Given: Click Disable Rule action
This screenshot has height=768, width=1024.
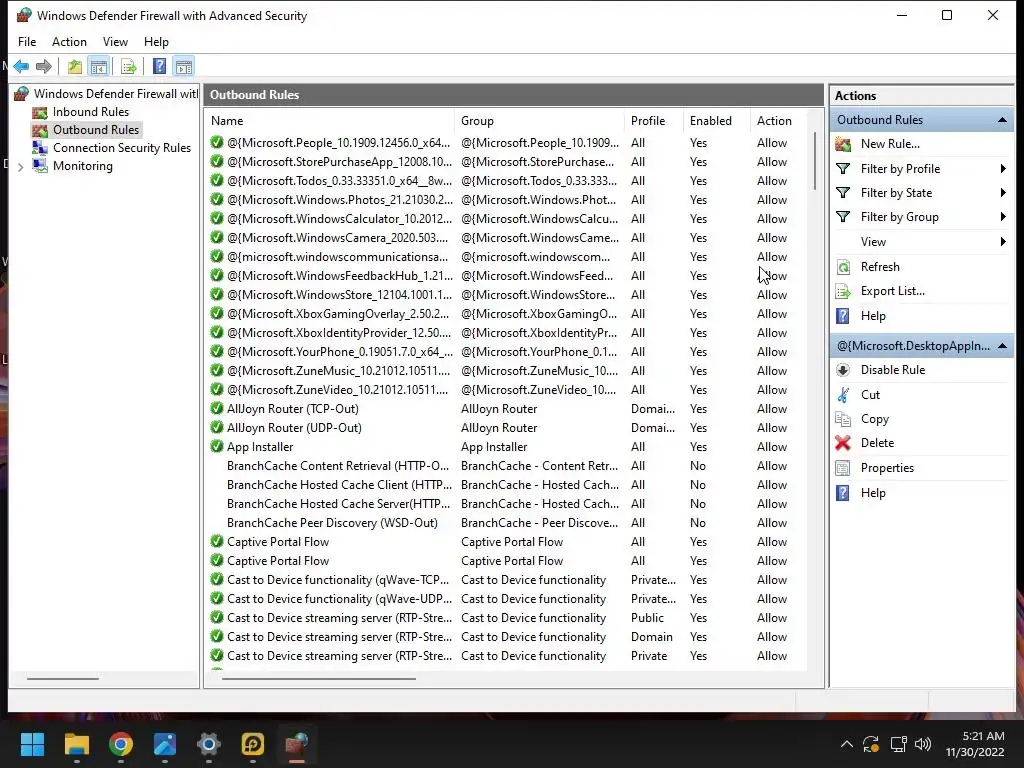Looking at the screenshot, I should (892, 370).
